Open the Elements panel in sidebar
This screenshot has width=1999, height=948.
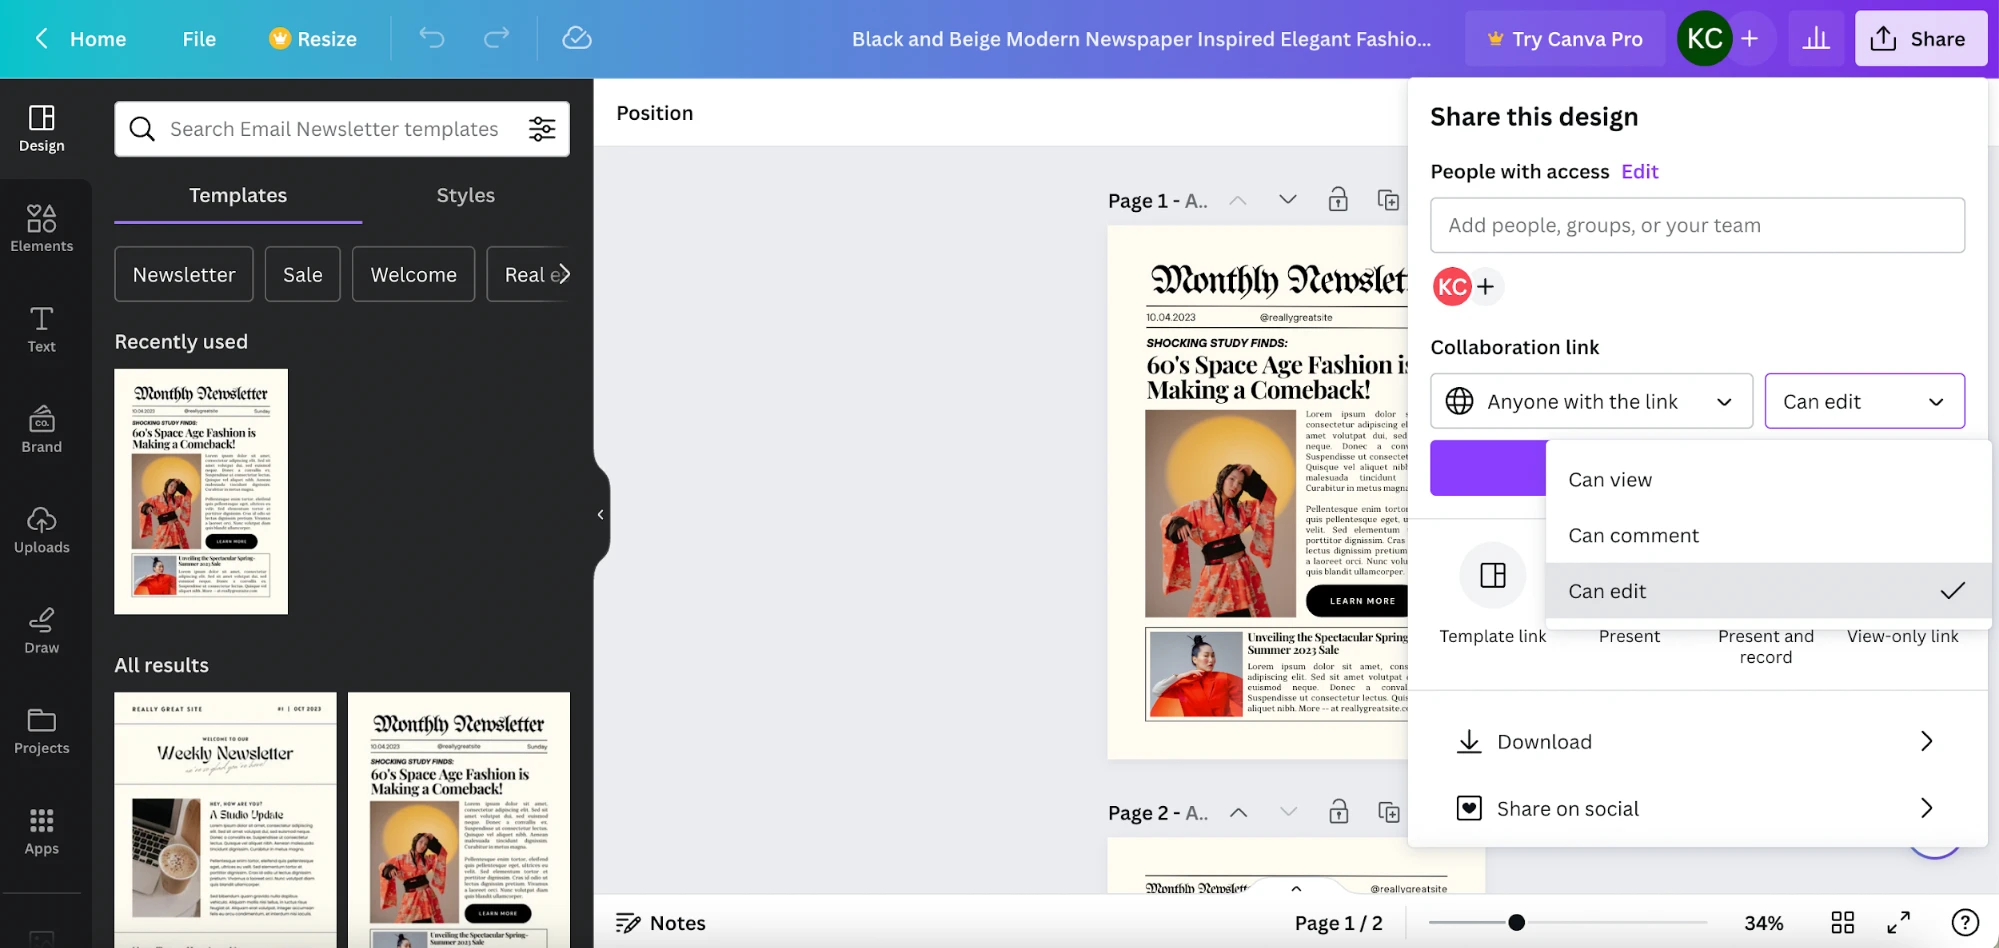coord(41,228)
